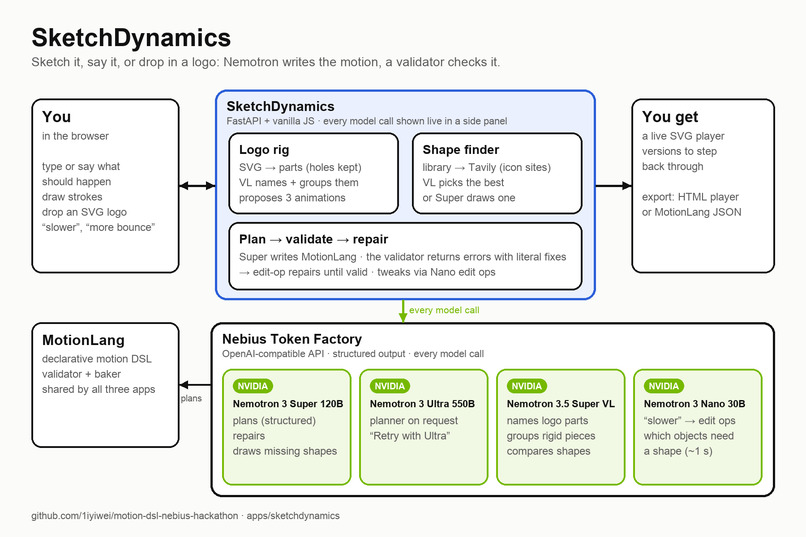This screenshot has width=806, height=537.
Task: Select the 'Logo rig' heading
Action: [x=264, y=150]
